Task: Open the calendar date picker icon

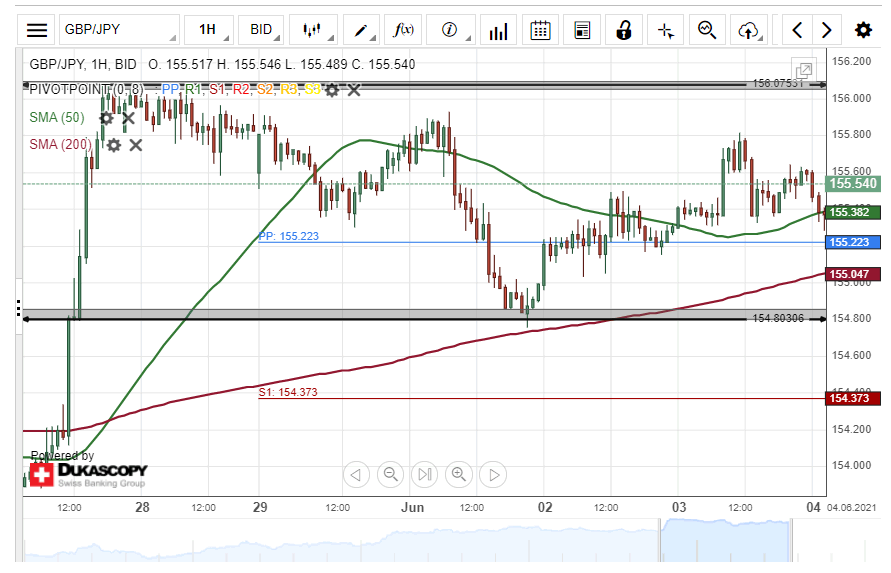Action: click(x=540, y=30)
